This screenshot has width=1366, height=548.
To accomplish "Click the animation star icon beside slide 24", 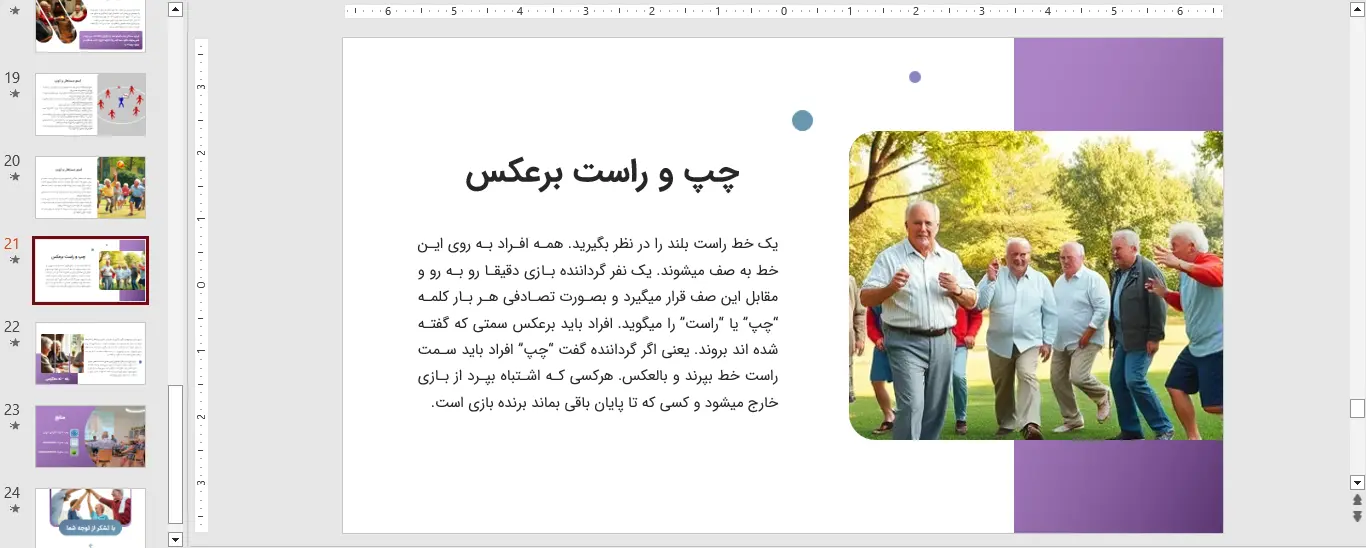I will pyautogui.click(x=14, y=509).
